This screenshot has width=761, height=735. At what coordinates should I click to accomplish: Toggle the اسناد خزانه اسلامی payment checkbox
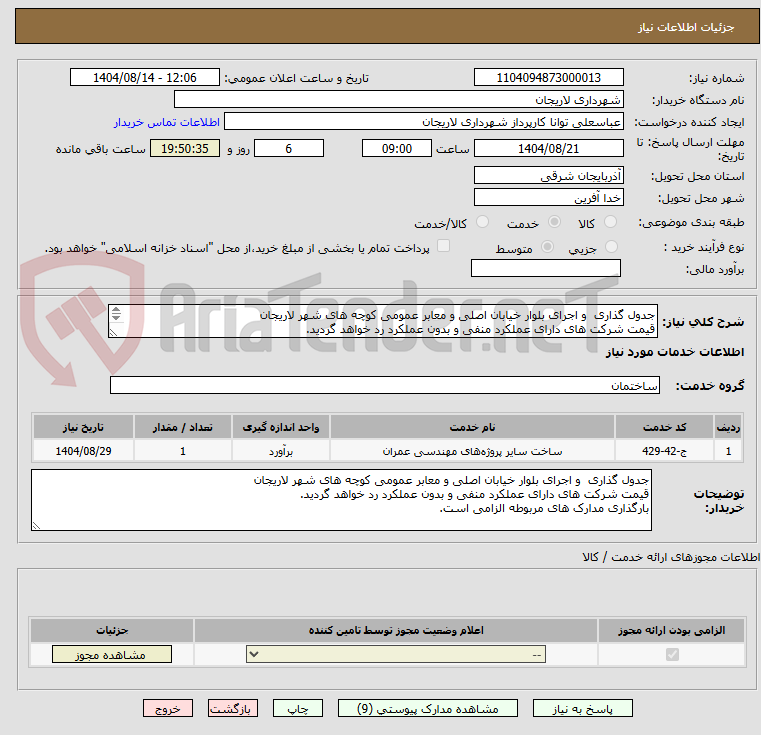443,246
